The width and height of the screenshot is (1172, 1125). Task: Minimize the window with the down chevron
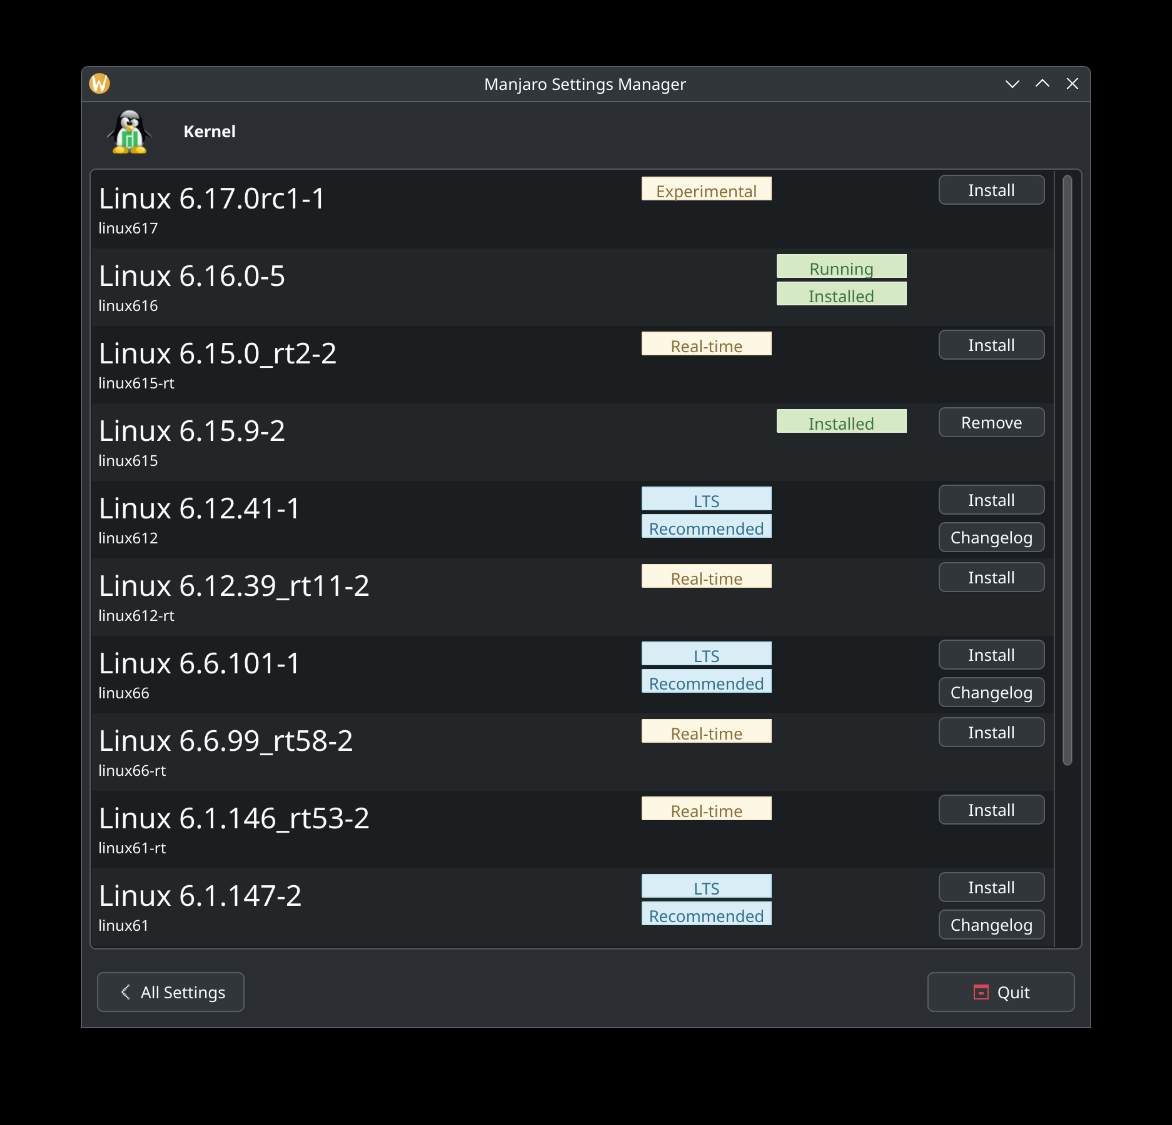click(1012, 84)
